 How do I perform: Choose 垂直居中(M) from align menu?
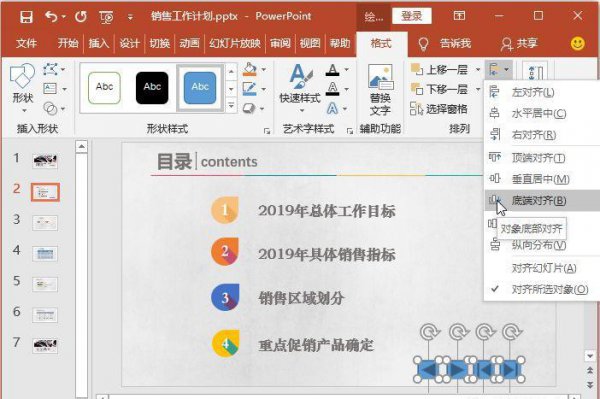pos(542,179)
